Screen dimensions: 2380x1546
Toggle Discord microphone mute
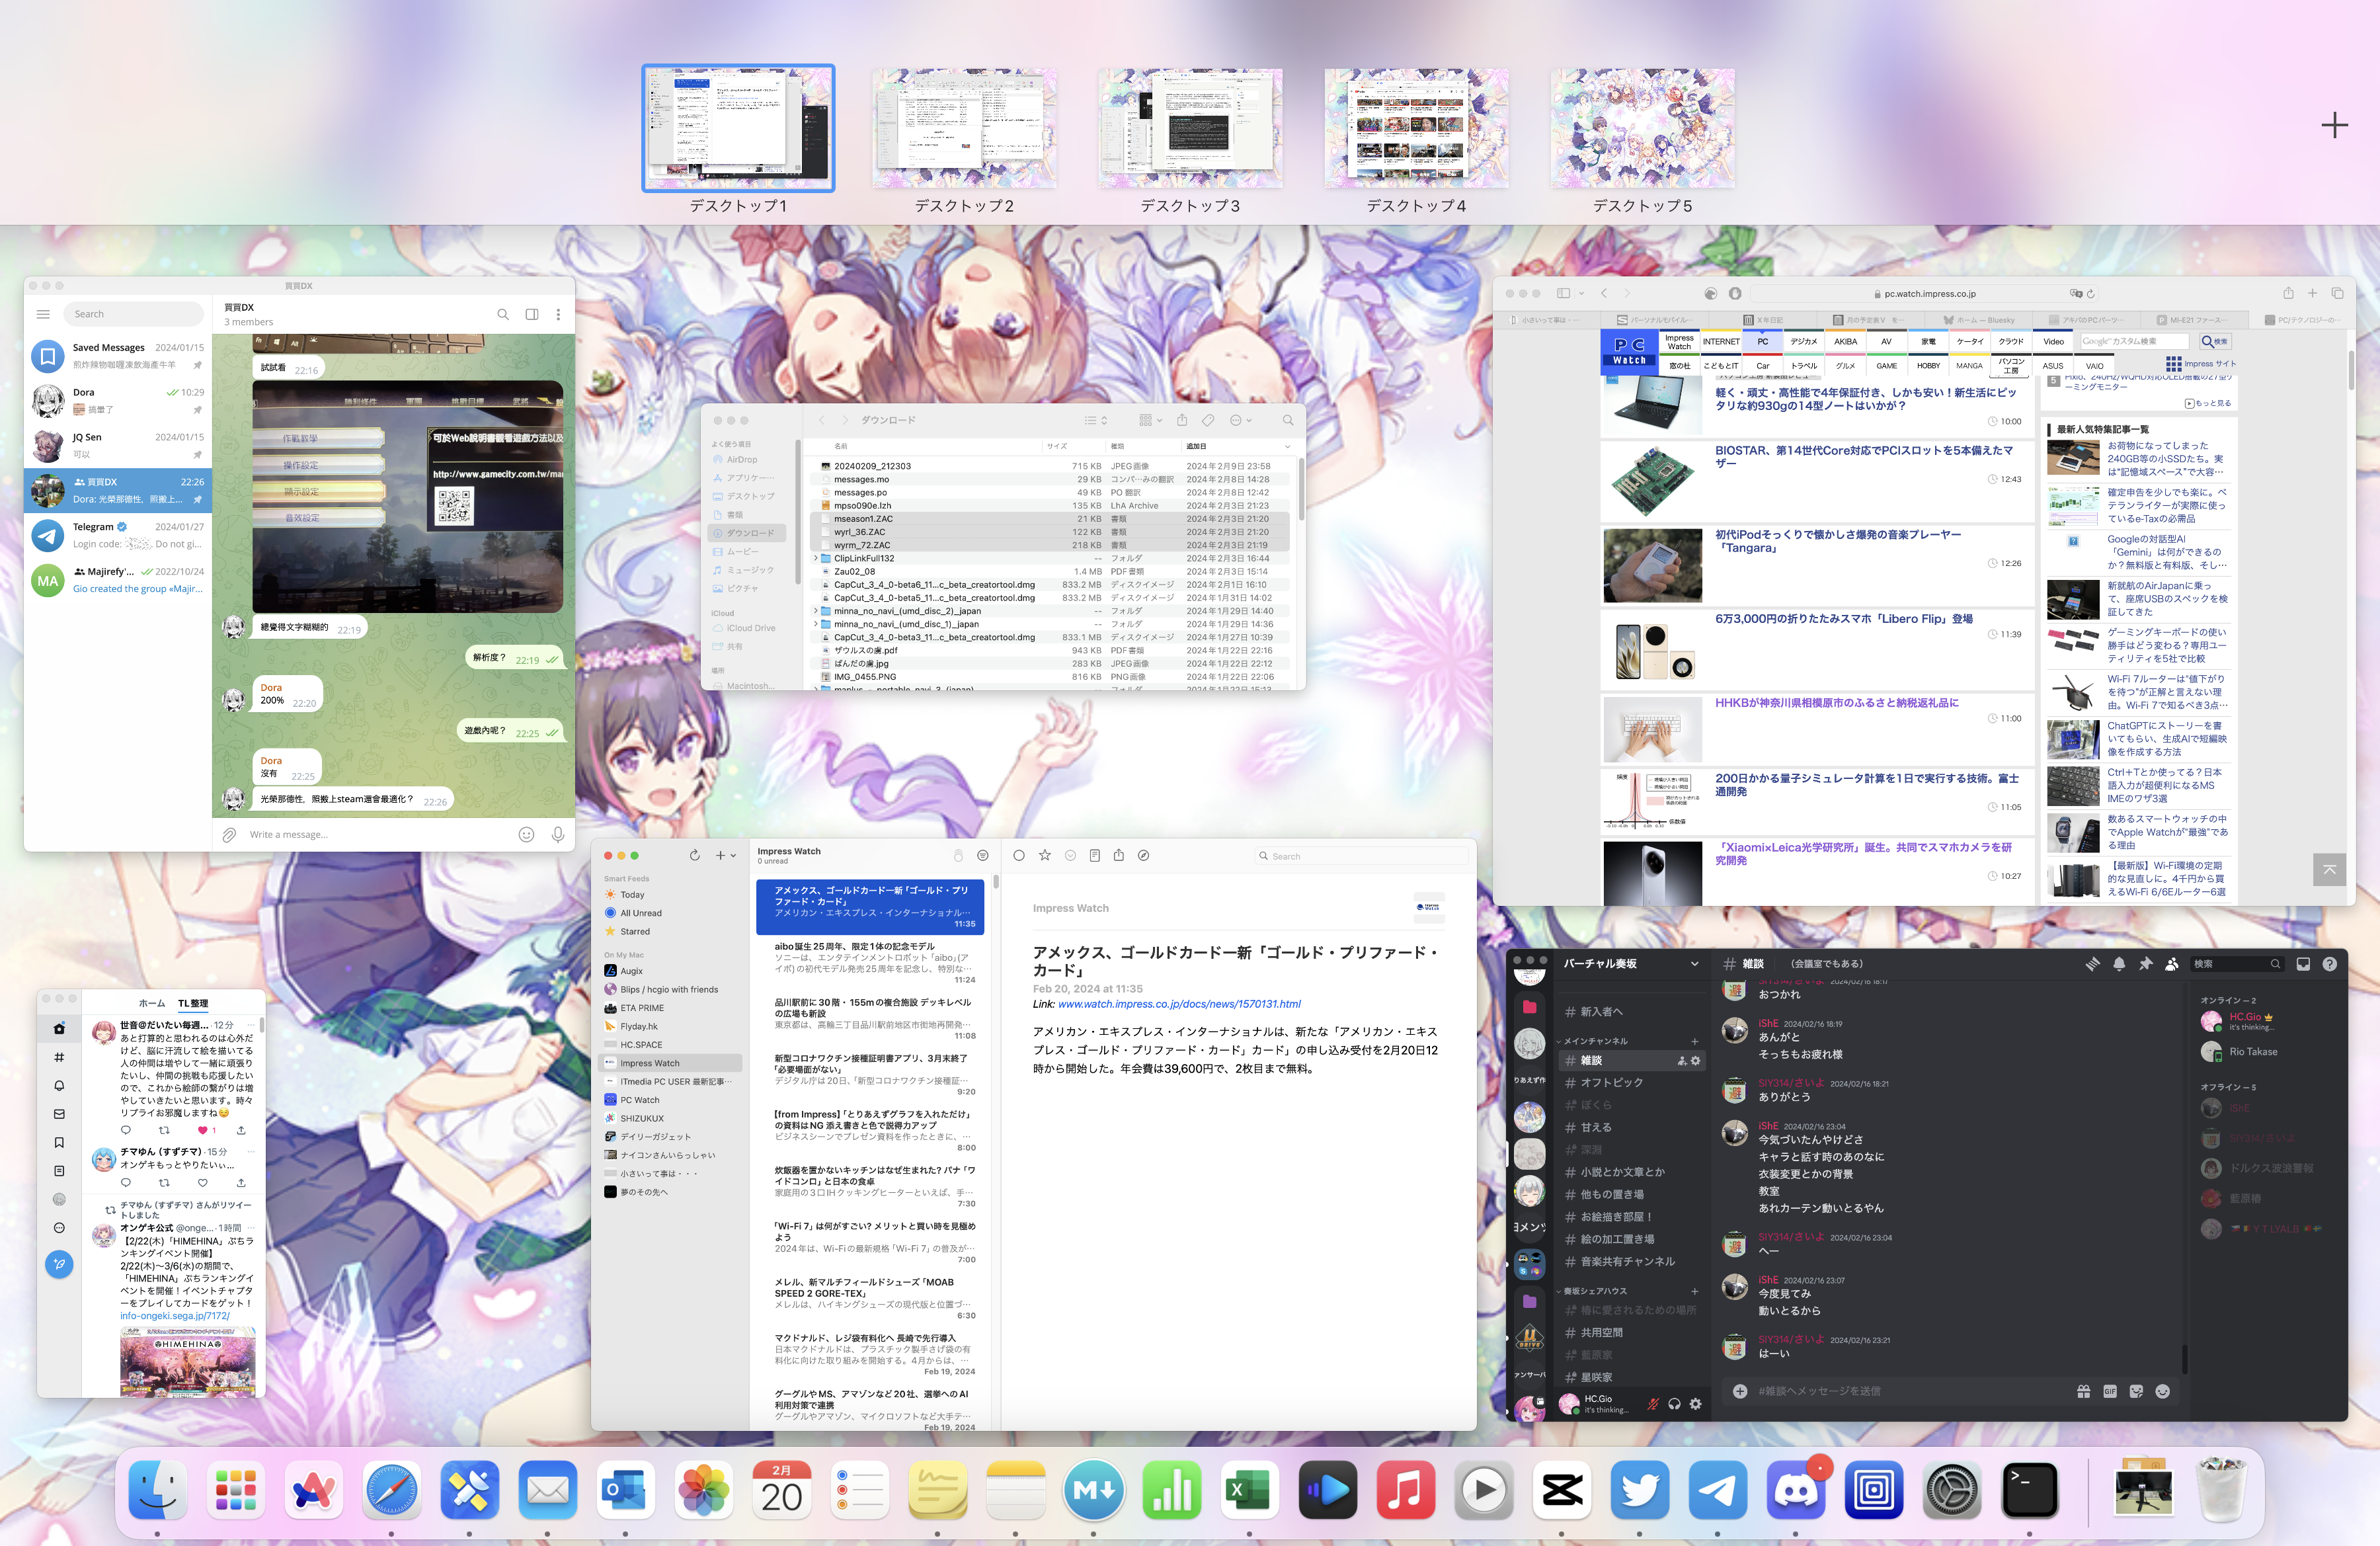point(1653,1404)
